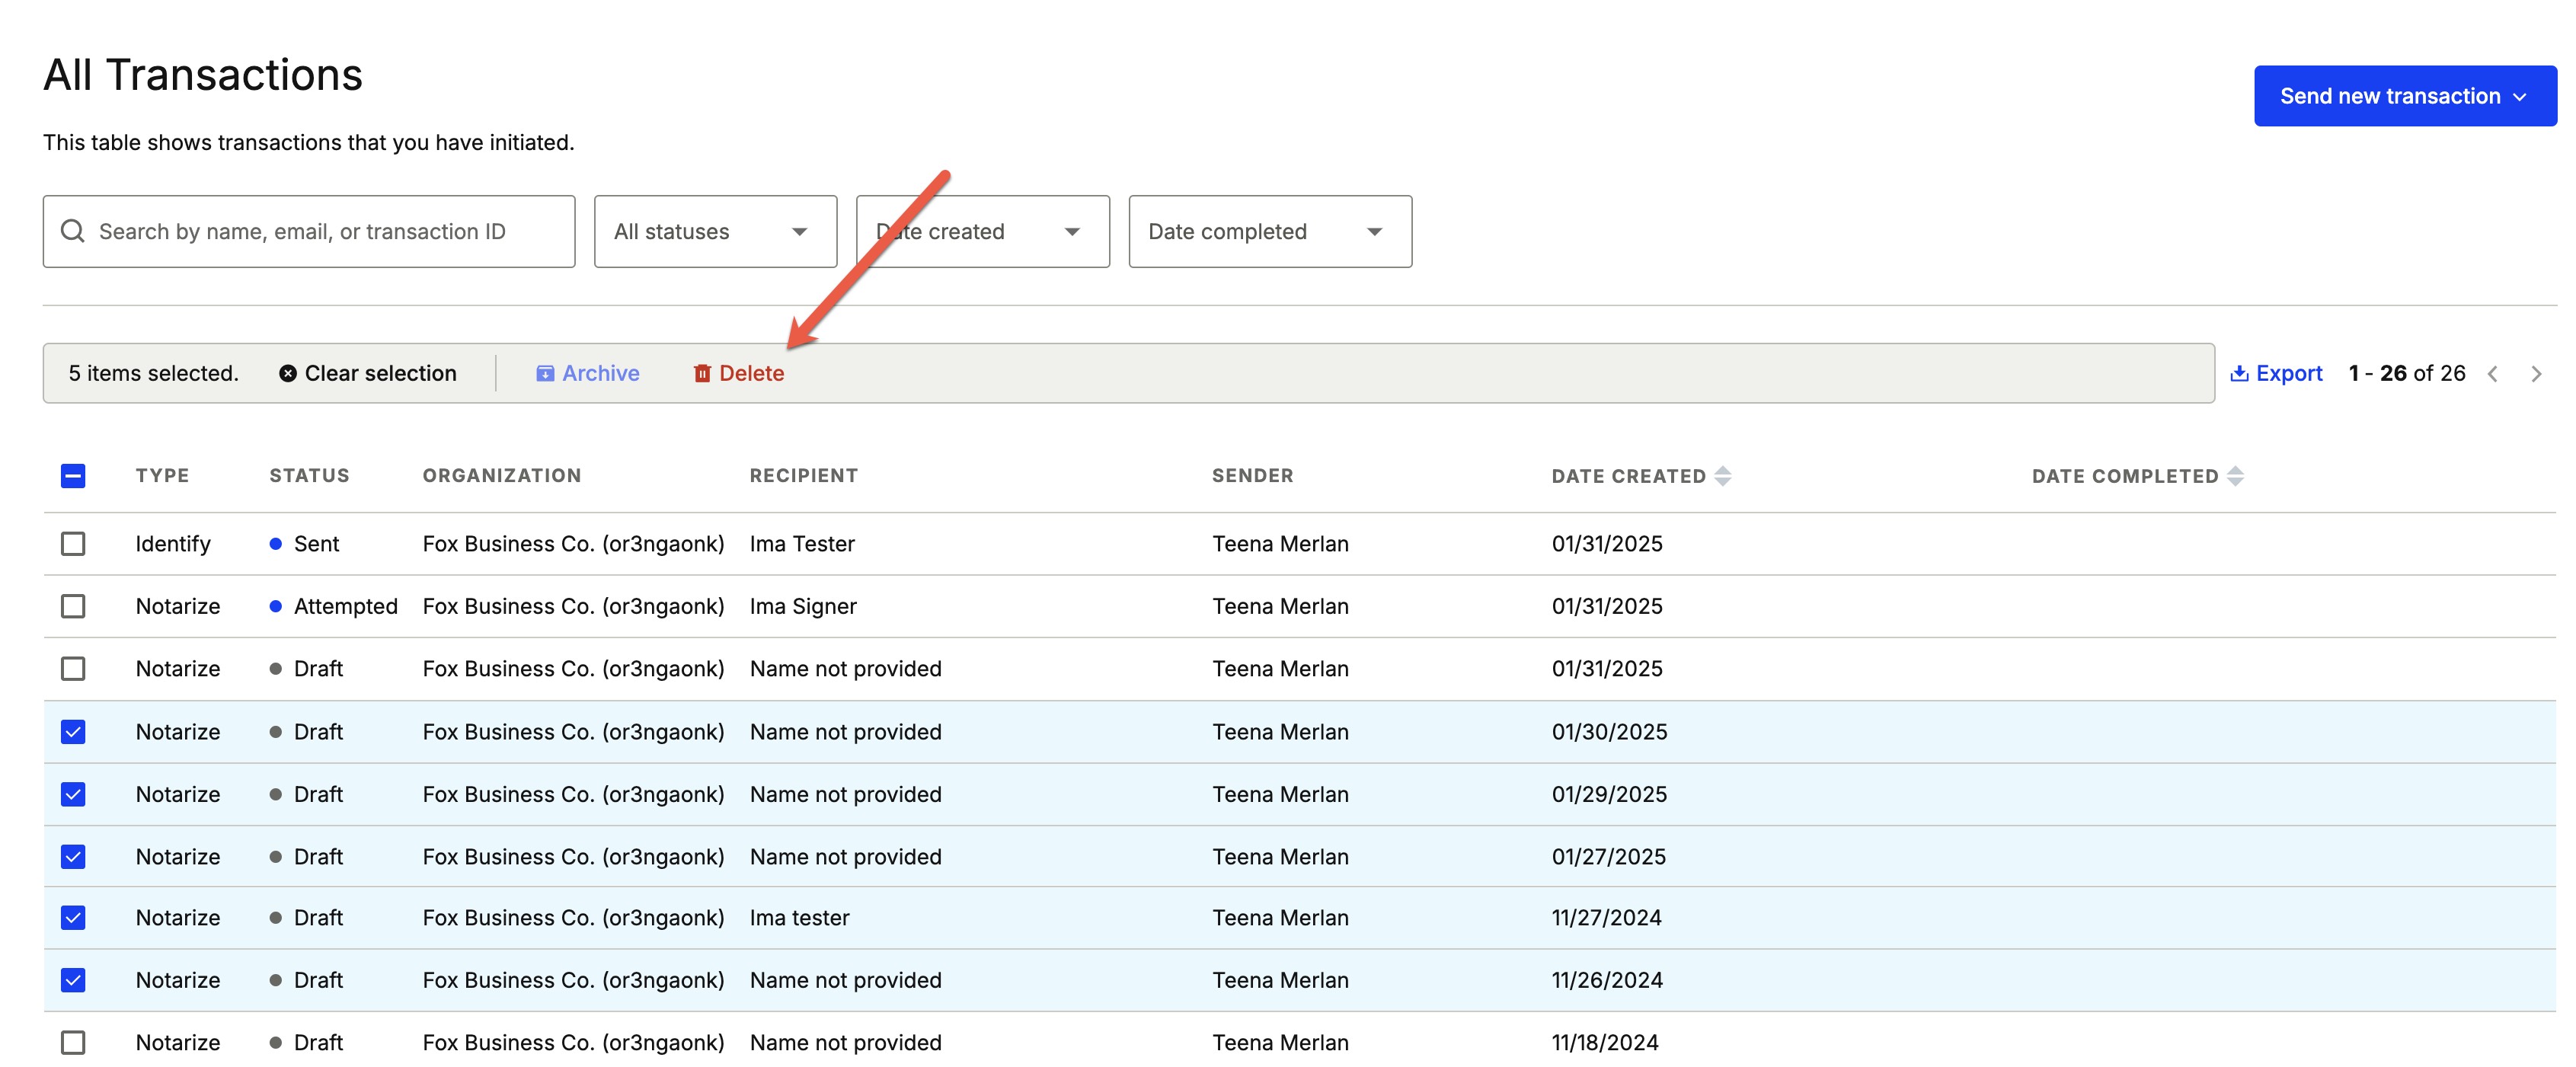Open the Date completed filter dropdown
The width and height of the screenshot is (2576, 1067).
tap(1270, 231)
